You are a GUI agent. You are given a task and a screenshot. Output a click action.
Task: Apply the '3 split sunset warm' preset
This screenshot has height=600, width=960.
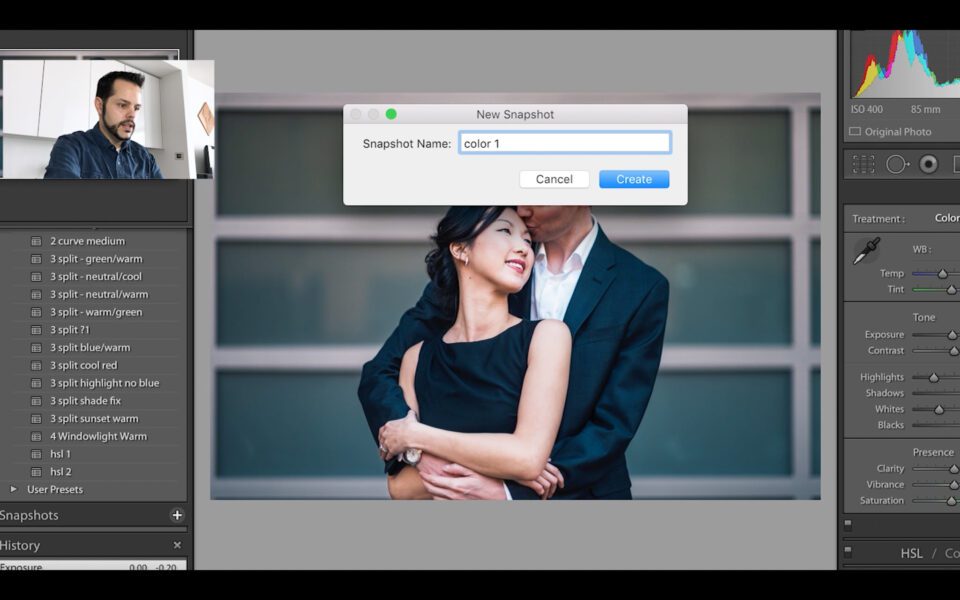(x=94, y=419)
